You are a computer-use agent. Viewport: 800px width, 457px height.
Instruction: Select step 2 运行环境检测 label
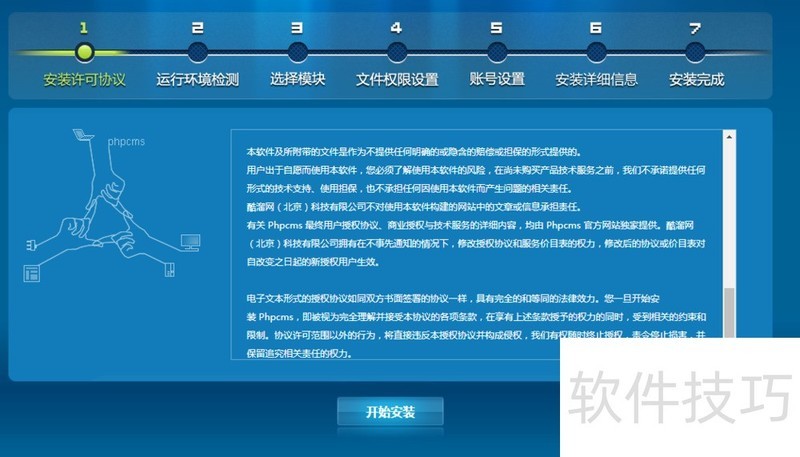tap(197, 80)
